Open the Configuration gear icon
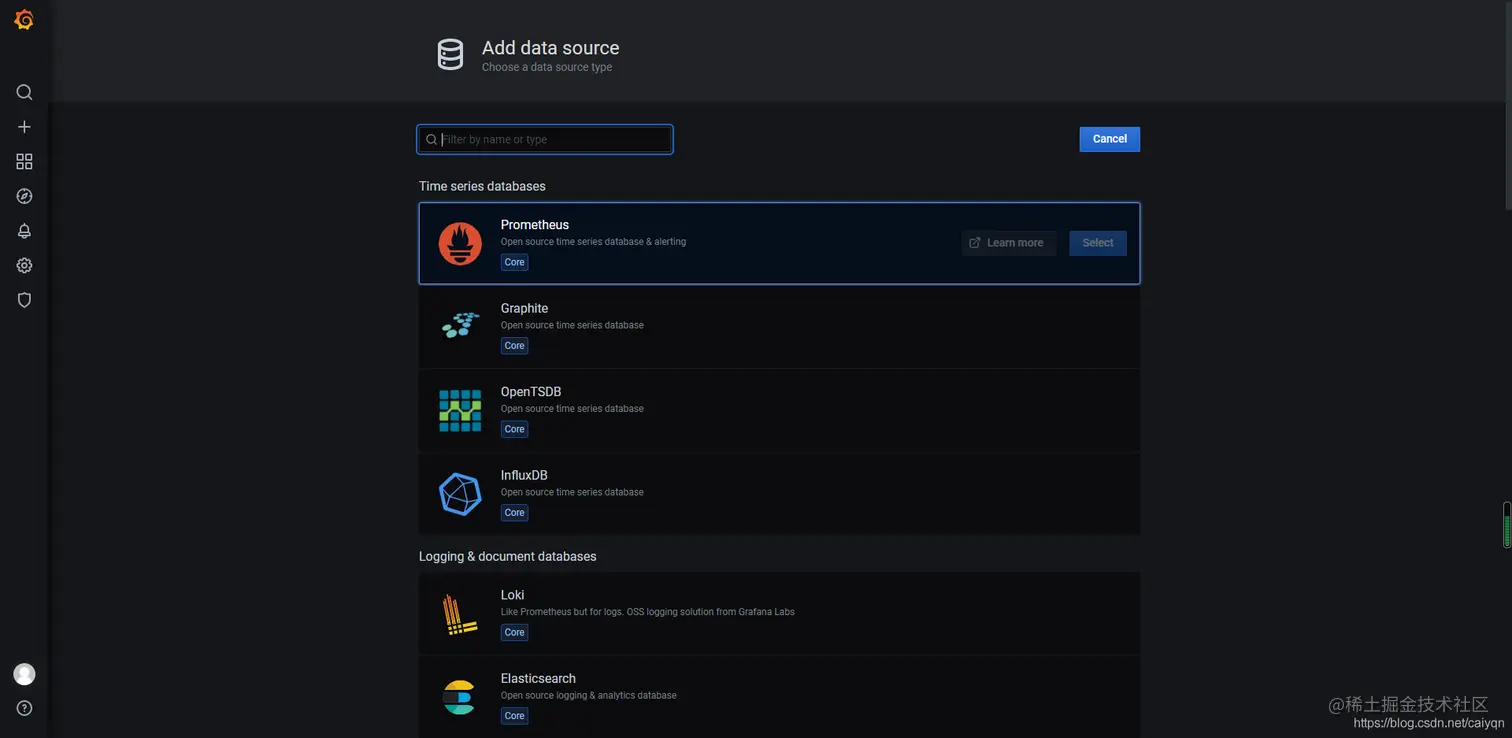Viewport: 1512px width, 738px height. (x=24, y=265)
